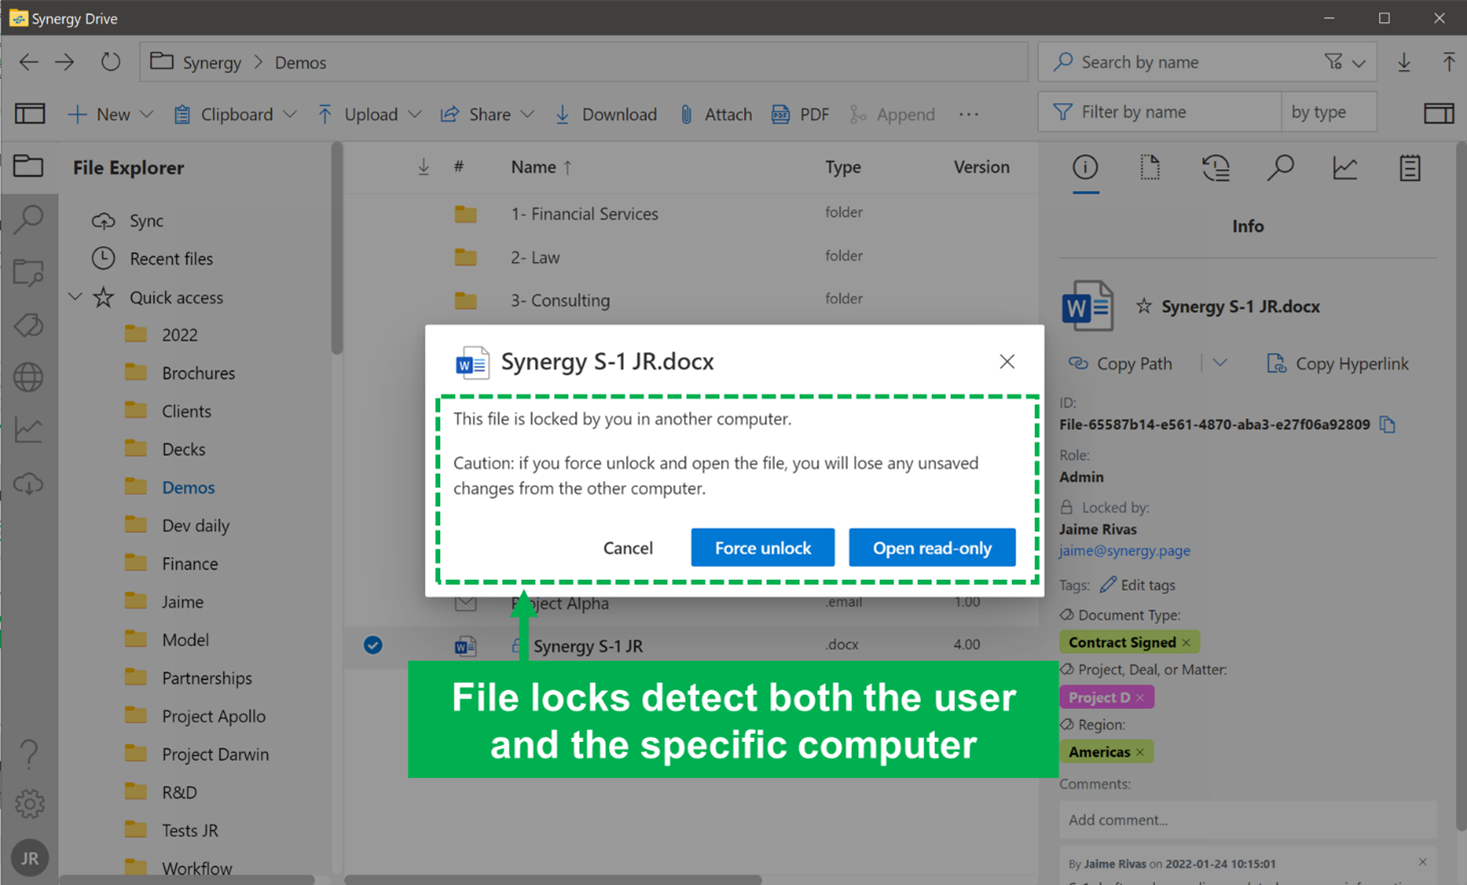Click the Attach toolbar button
The image size is (1467, 885).
[715, 114]
